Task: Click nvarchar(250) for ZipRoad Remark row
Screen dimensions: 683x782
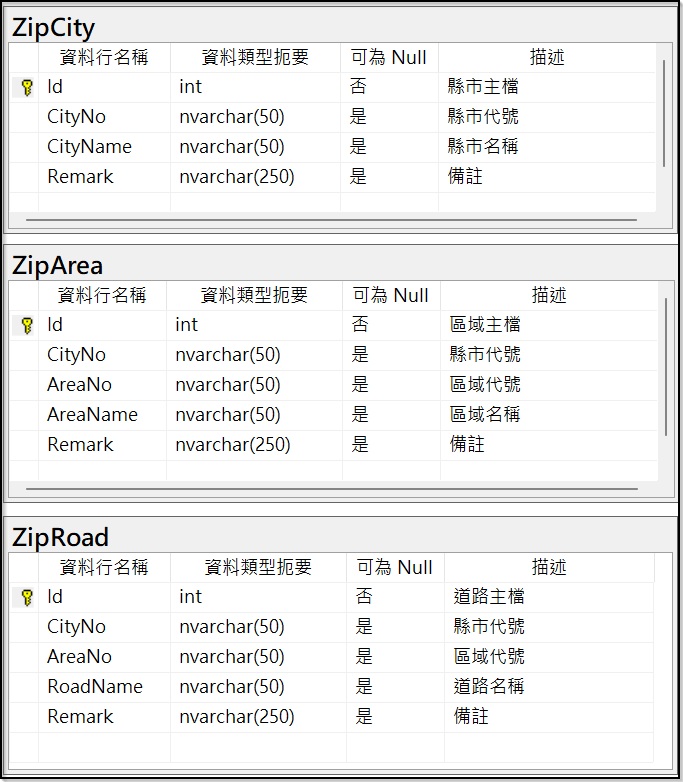Action: click(258, 717)
